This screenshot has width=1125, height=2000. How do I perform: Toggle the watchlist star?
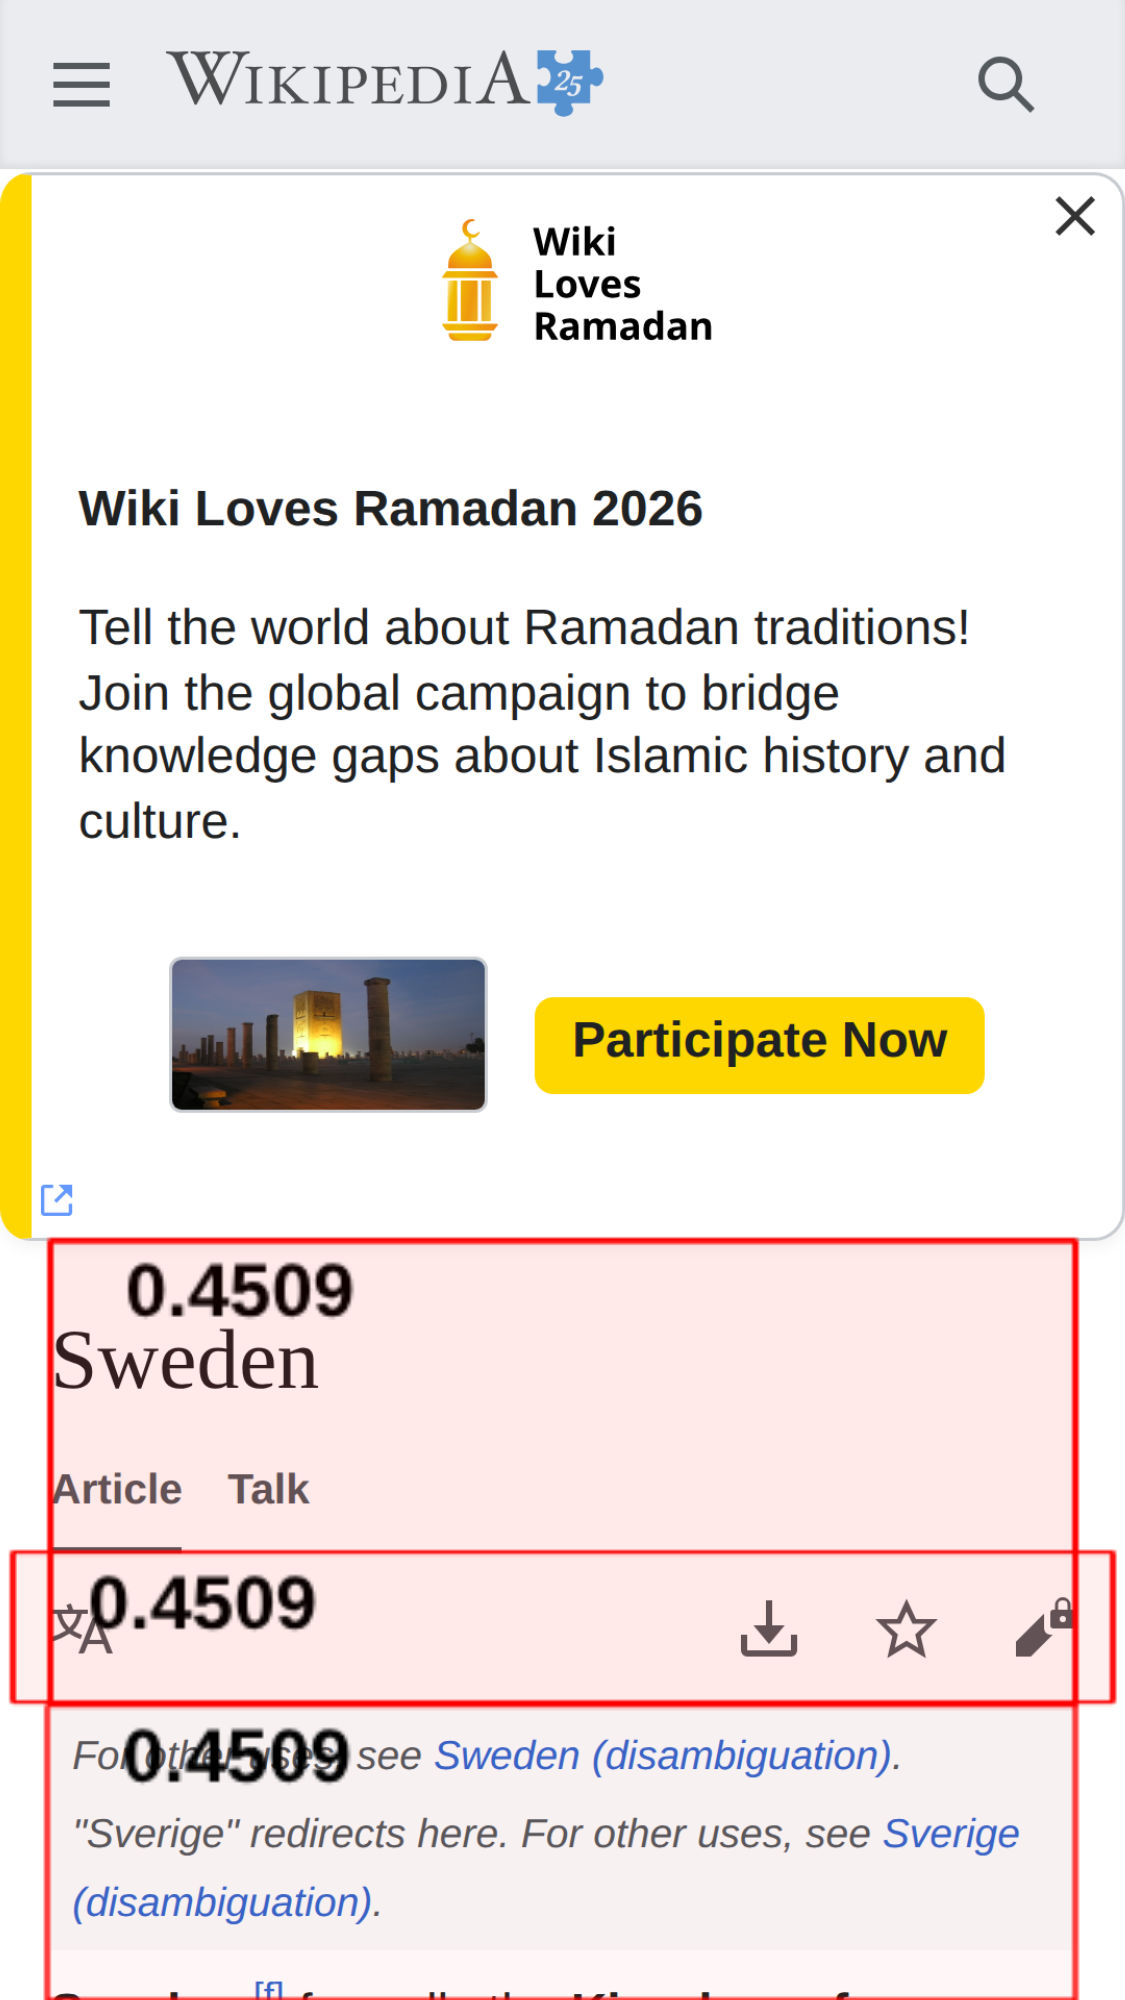click(906, 1629)
